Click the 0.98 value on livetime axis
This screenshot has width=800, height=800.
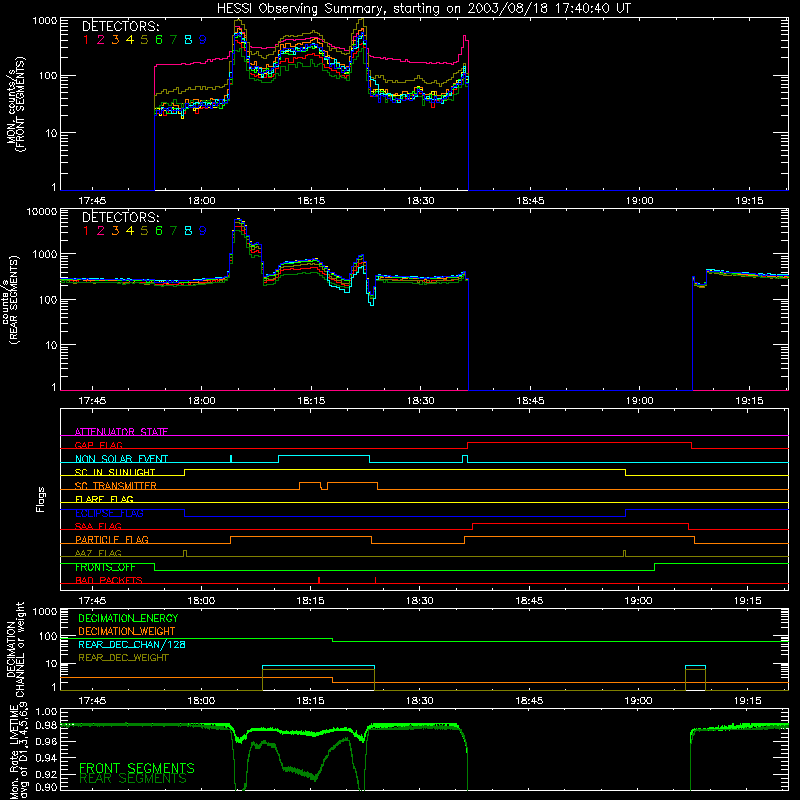click(46, 725)
